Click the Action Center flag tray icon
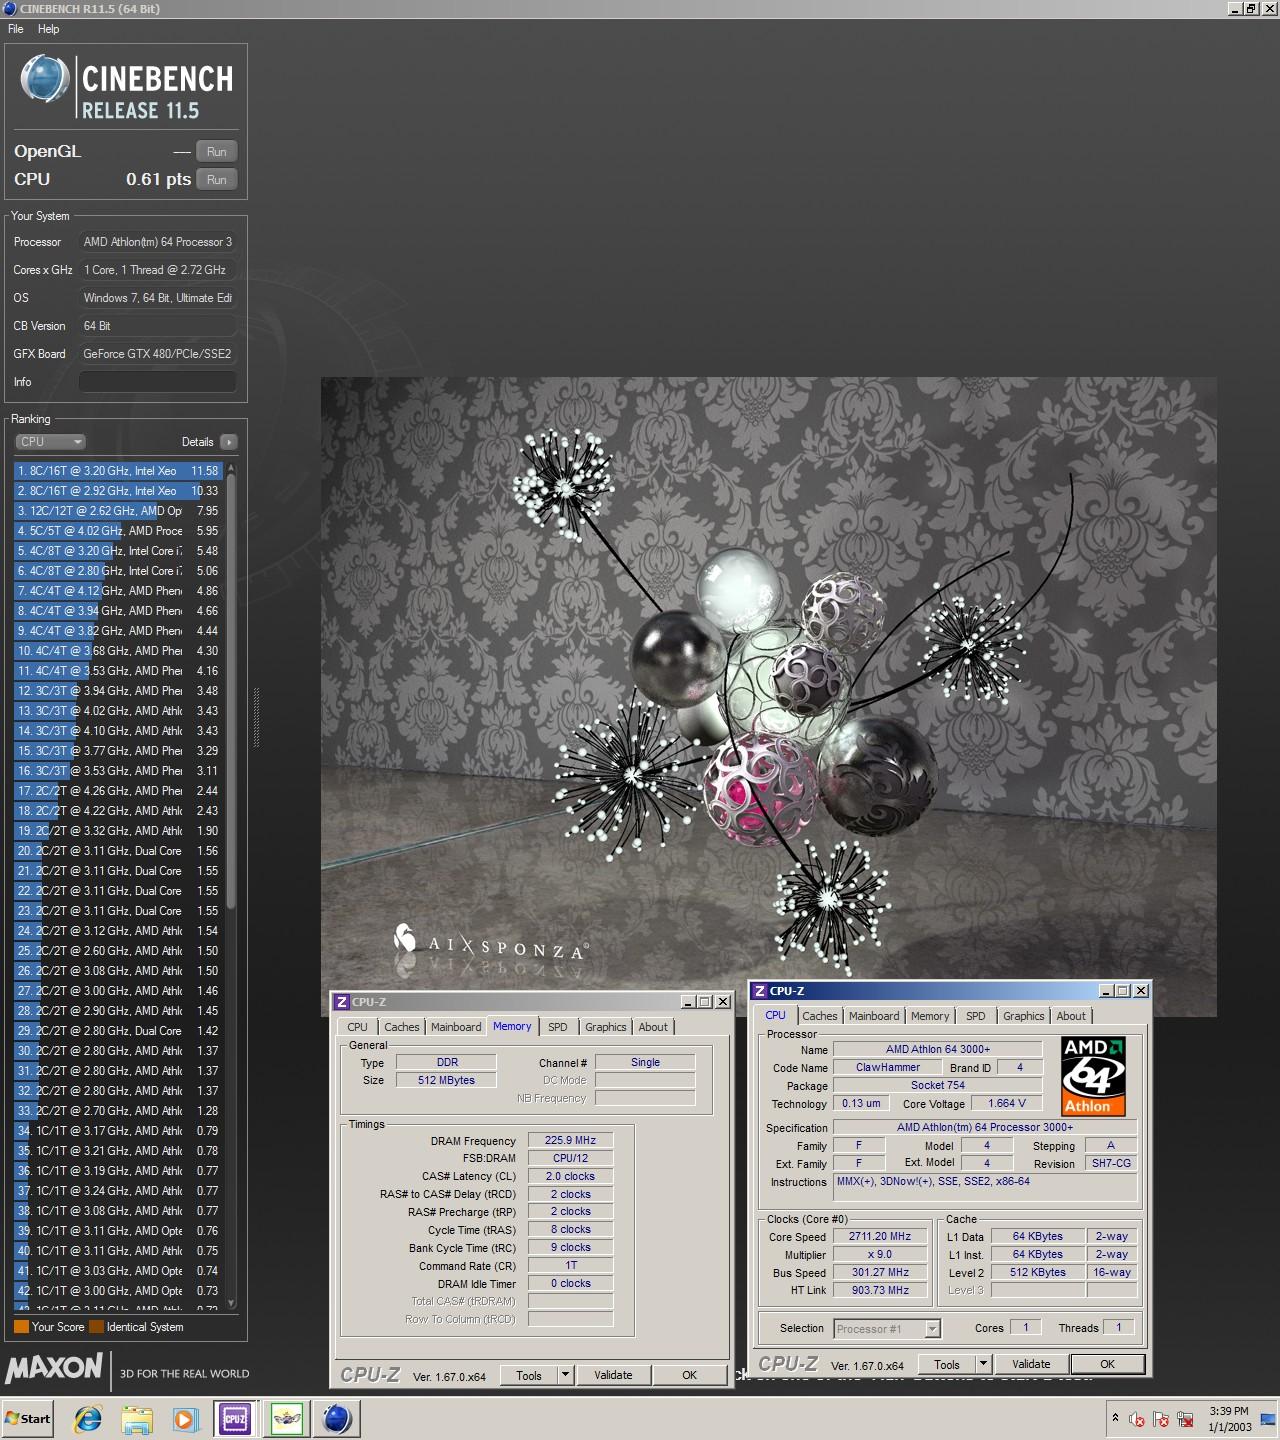The image size is (1280, 1440). pyautogui.click(x=1161, y=1419)
